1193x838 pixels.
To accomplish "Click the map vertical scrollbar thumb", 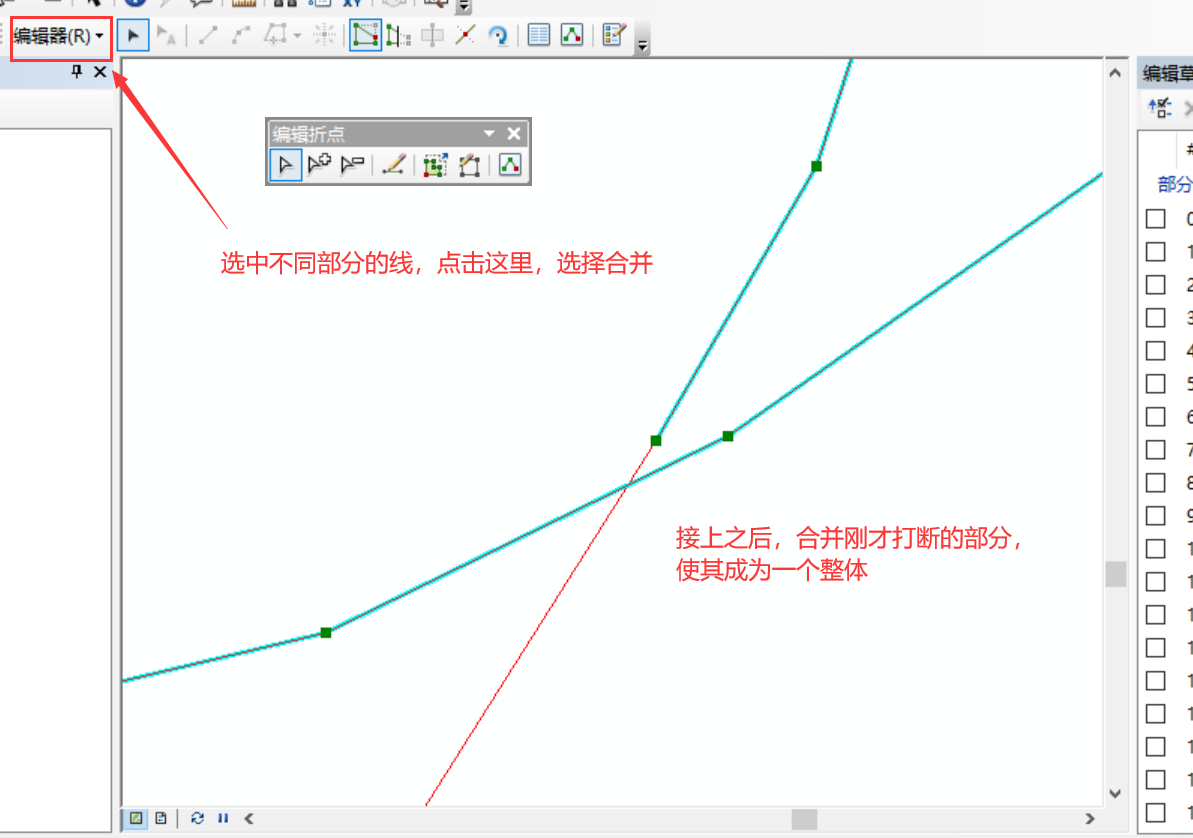I will click(x=1115, y=574).
